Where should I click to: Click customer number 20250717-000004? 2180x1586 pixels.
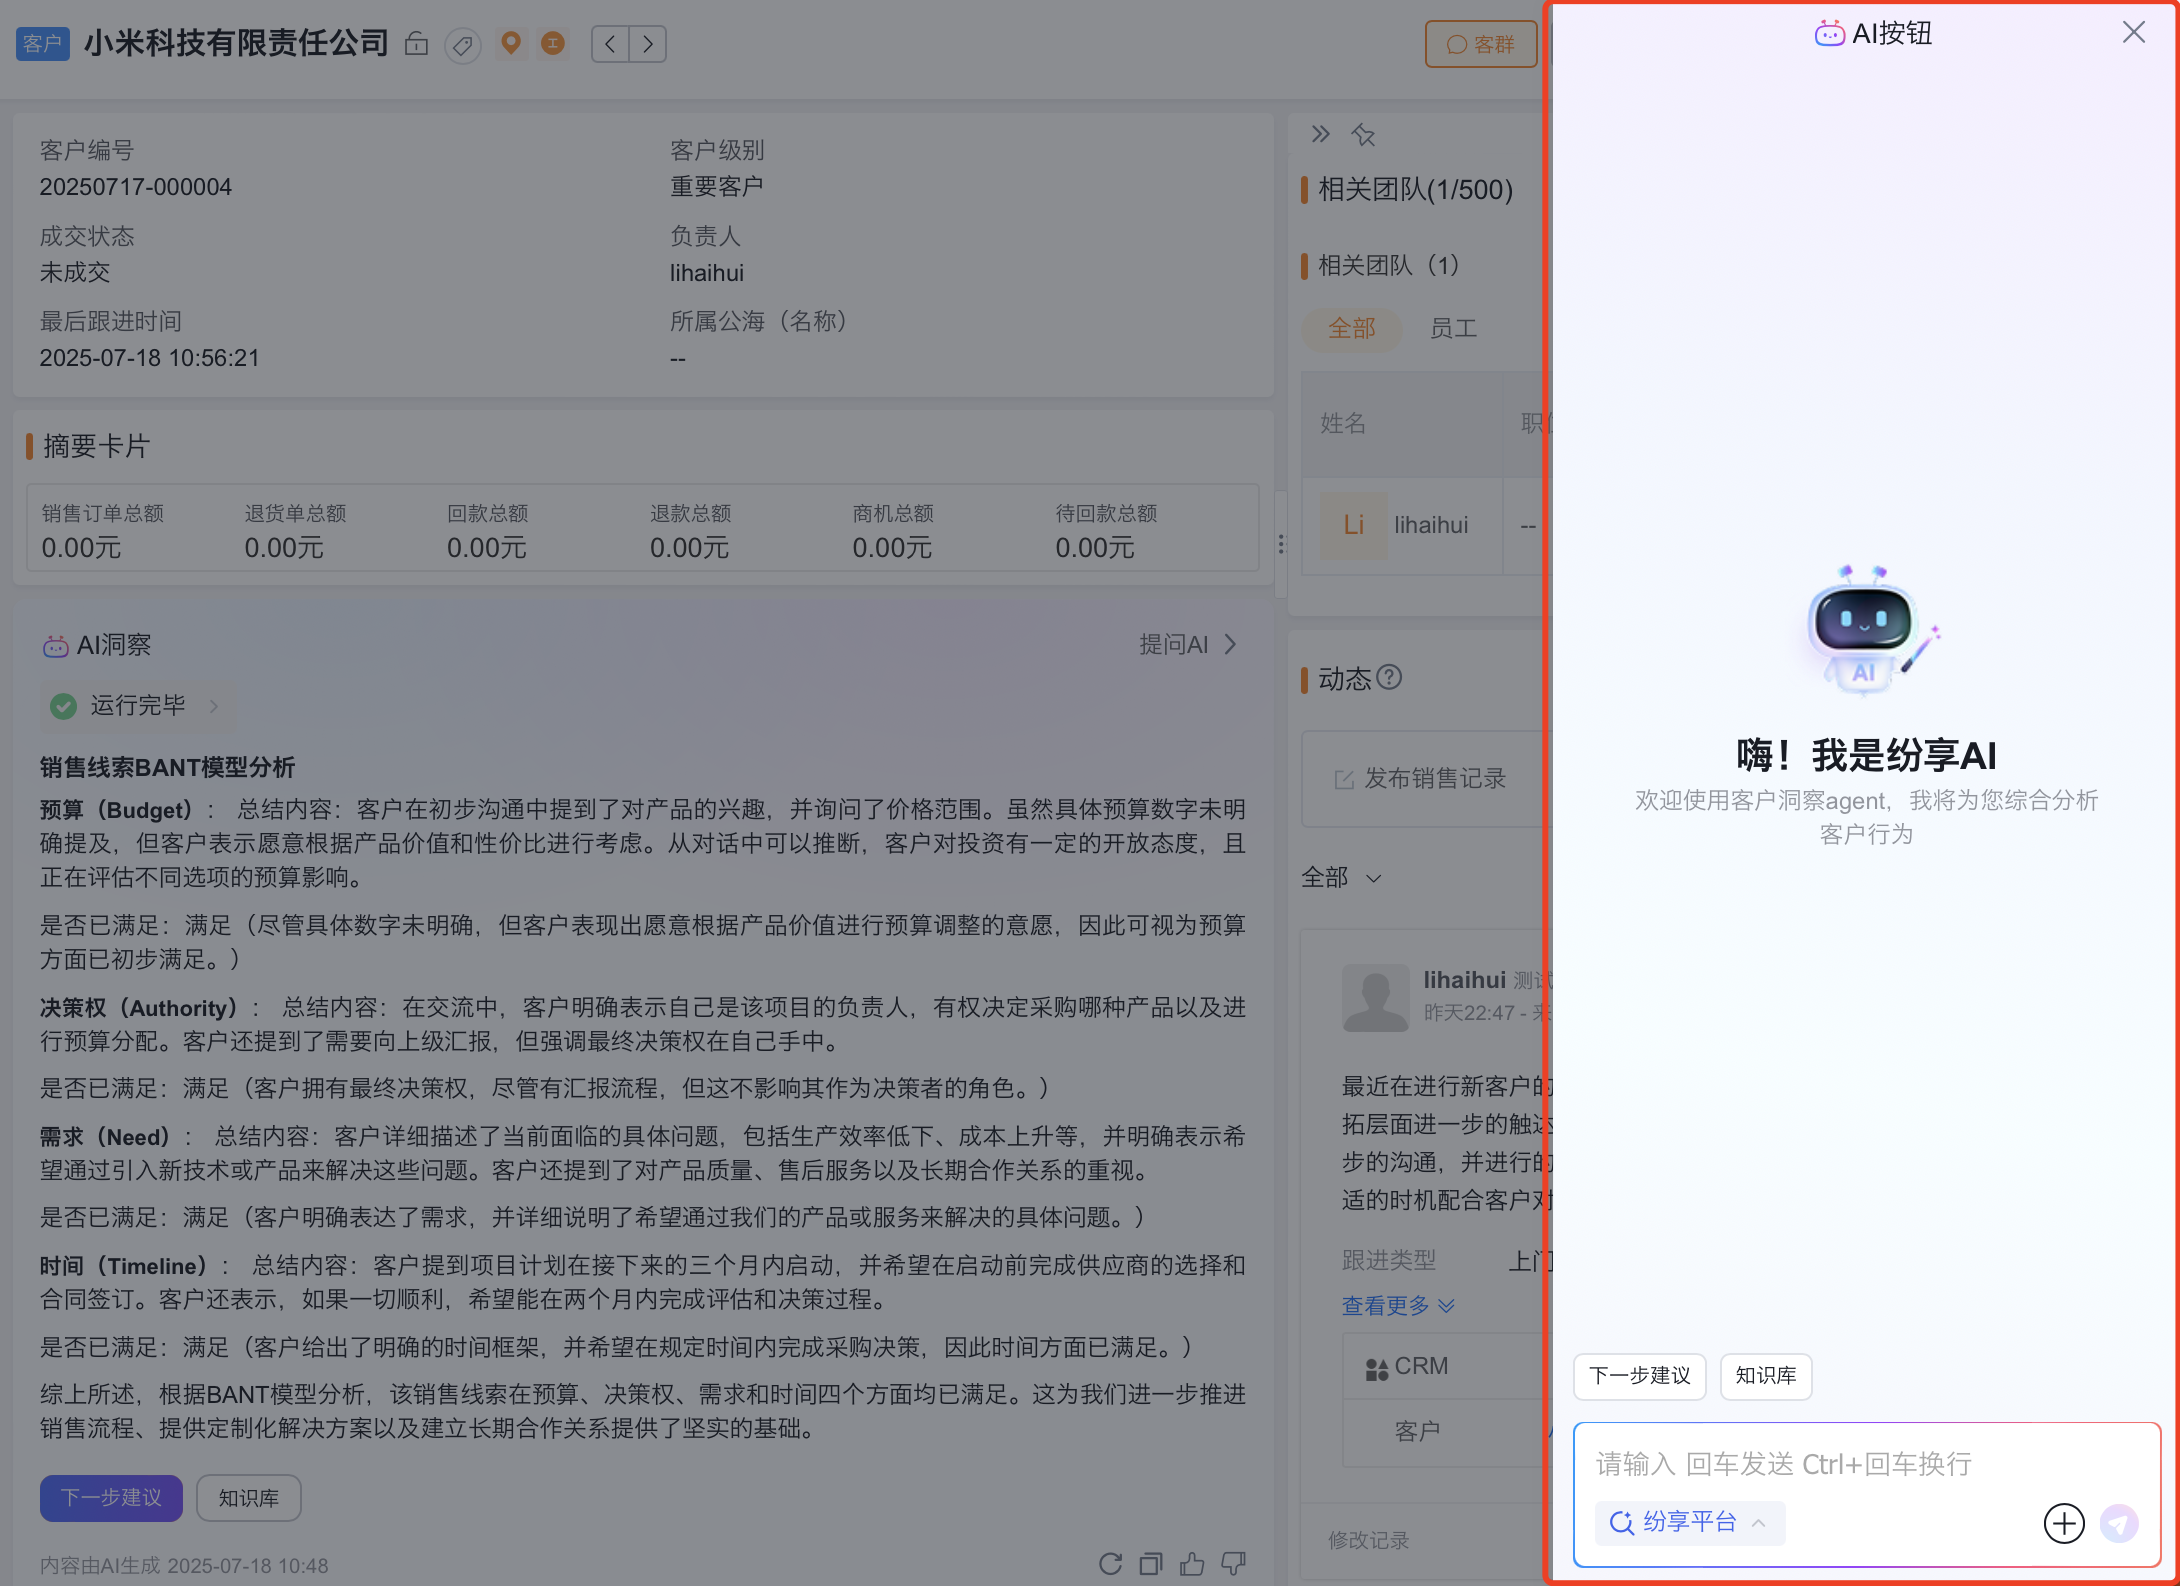(136, 187)
